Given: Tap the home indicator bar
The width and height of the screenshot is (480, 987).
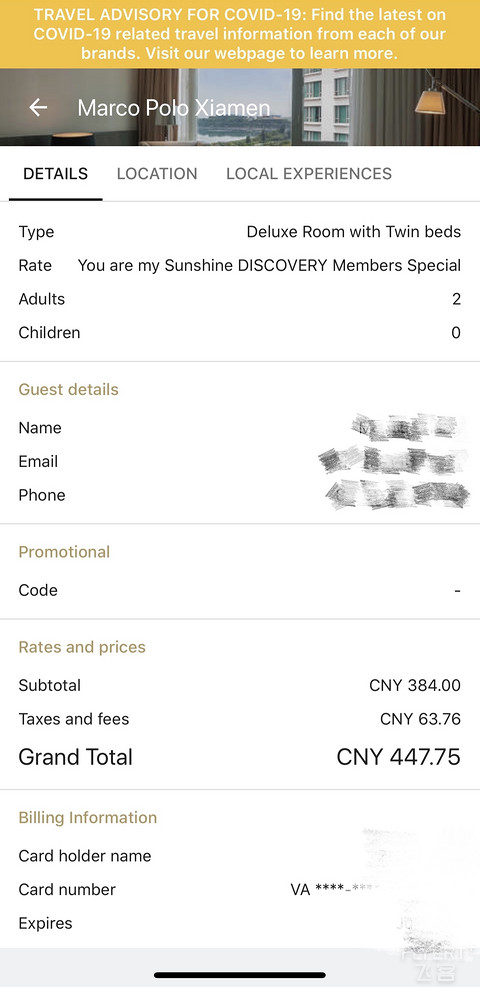Looking at the screenshot, I should point(240,976).
